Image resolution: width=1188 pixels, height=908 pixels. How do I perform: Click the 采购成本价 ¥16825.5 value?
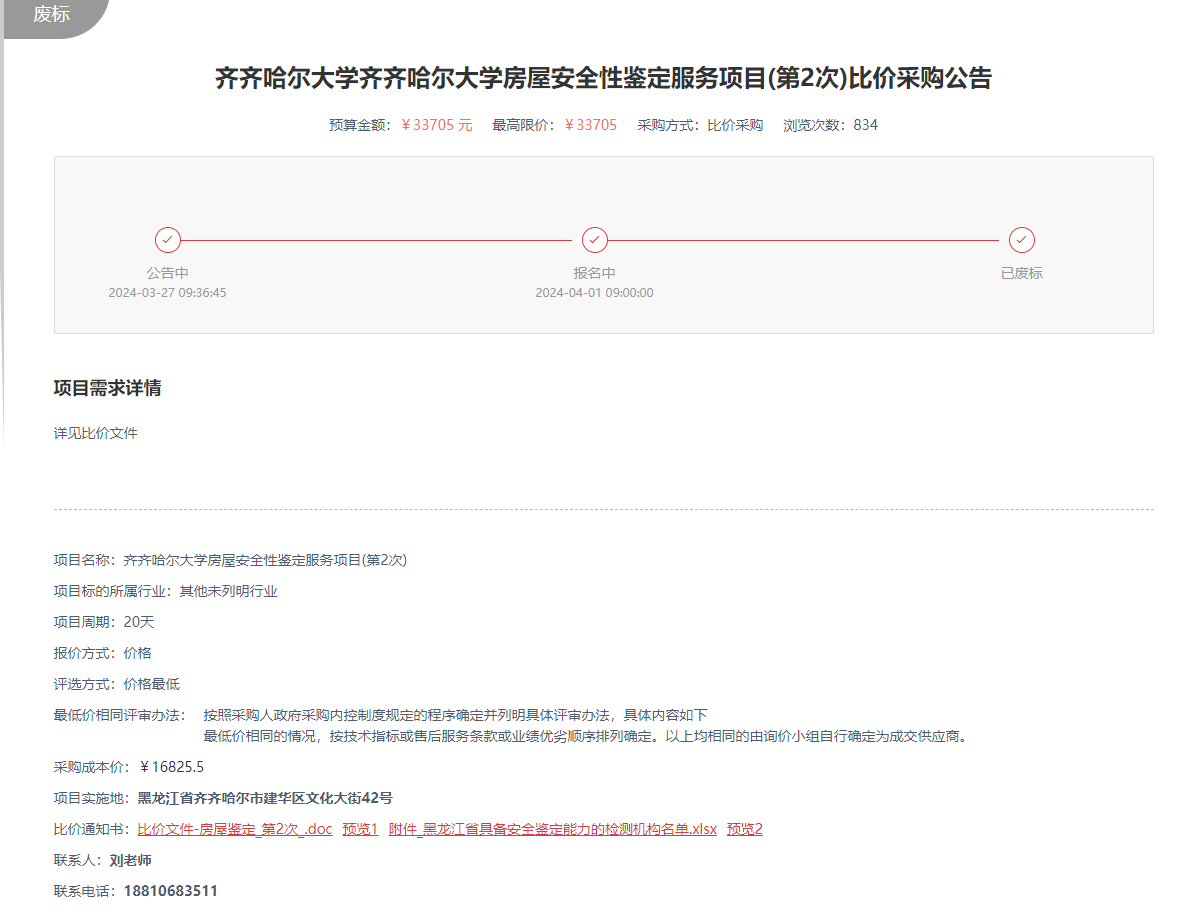[171, 767]
